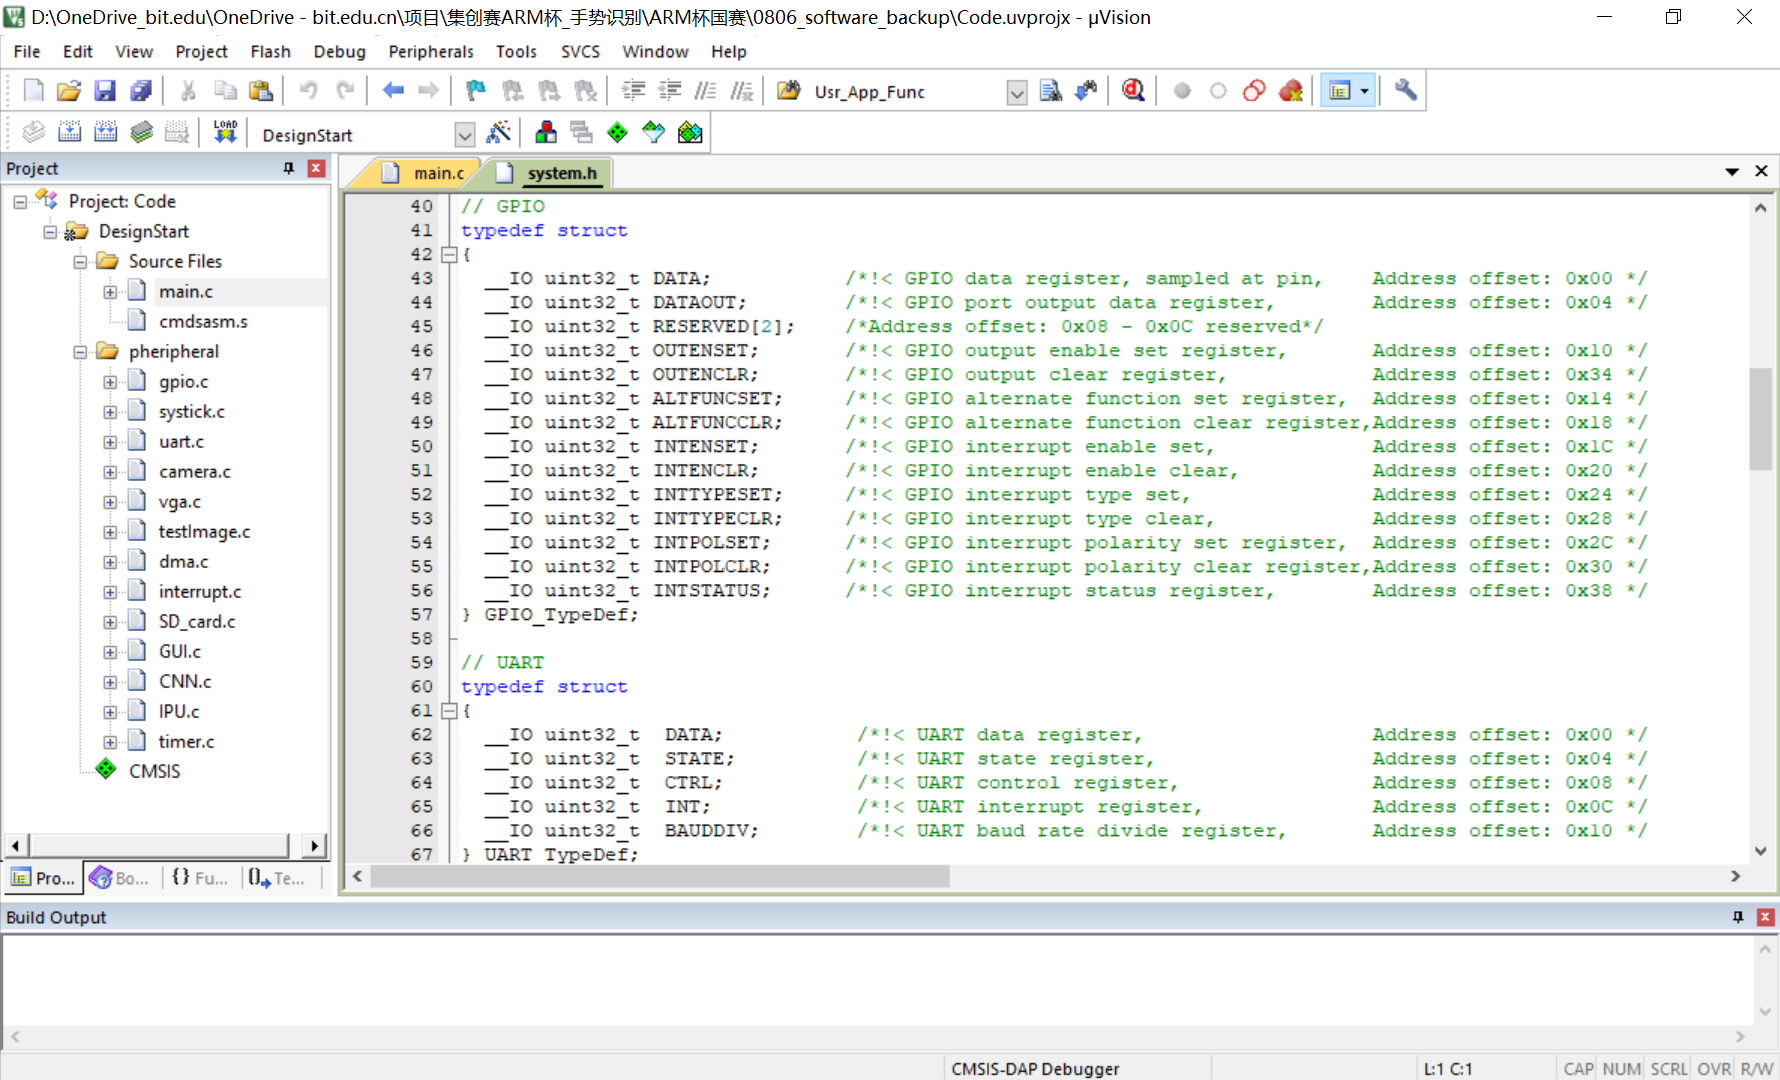Navigate backwards with the blue left arrow
This screenshot has width=1780, height=1080.
click(393, 91)
